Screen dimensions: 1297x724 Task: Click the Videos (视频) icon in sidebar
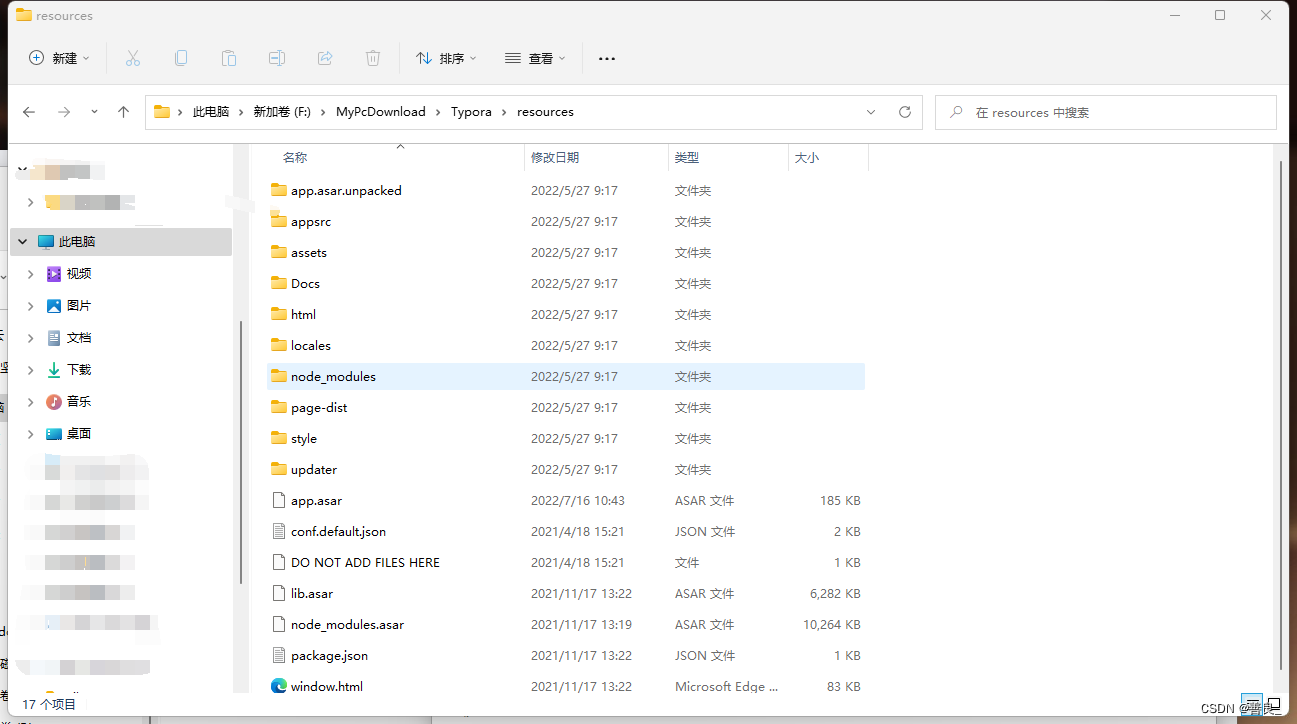(54, 273)
